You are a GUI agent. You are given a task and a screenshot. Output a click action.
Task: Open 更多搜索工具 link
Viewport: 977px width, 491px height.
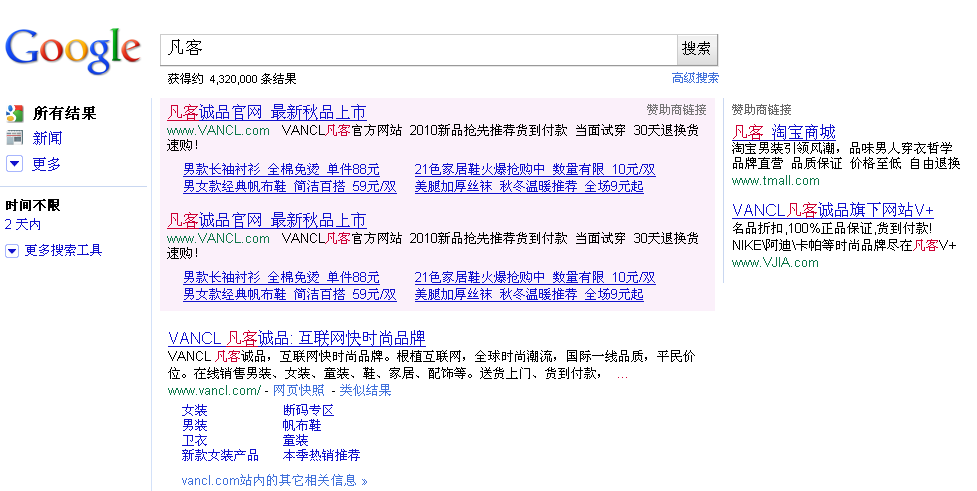63,250
